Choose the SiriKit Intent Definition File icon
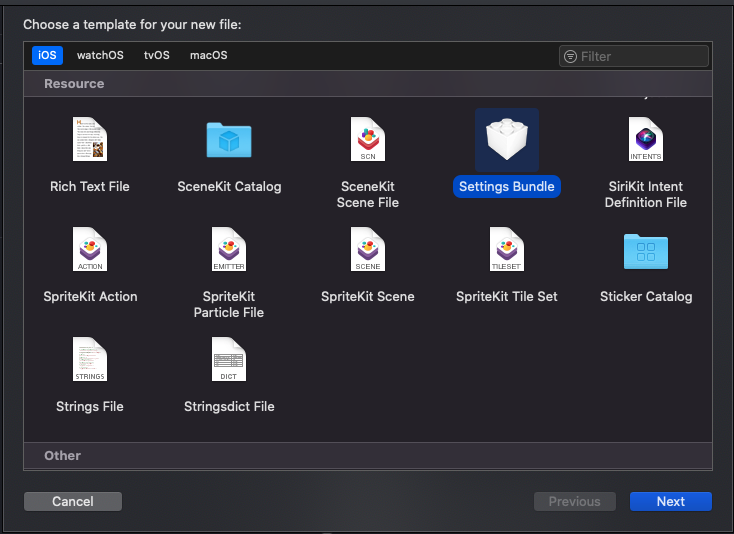The width and height of the screenshot is (734, 534). (646, 139)
